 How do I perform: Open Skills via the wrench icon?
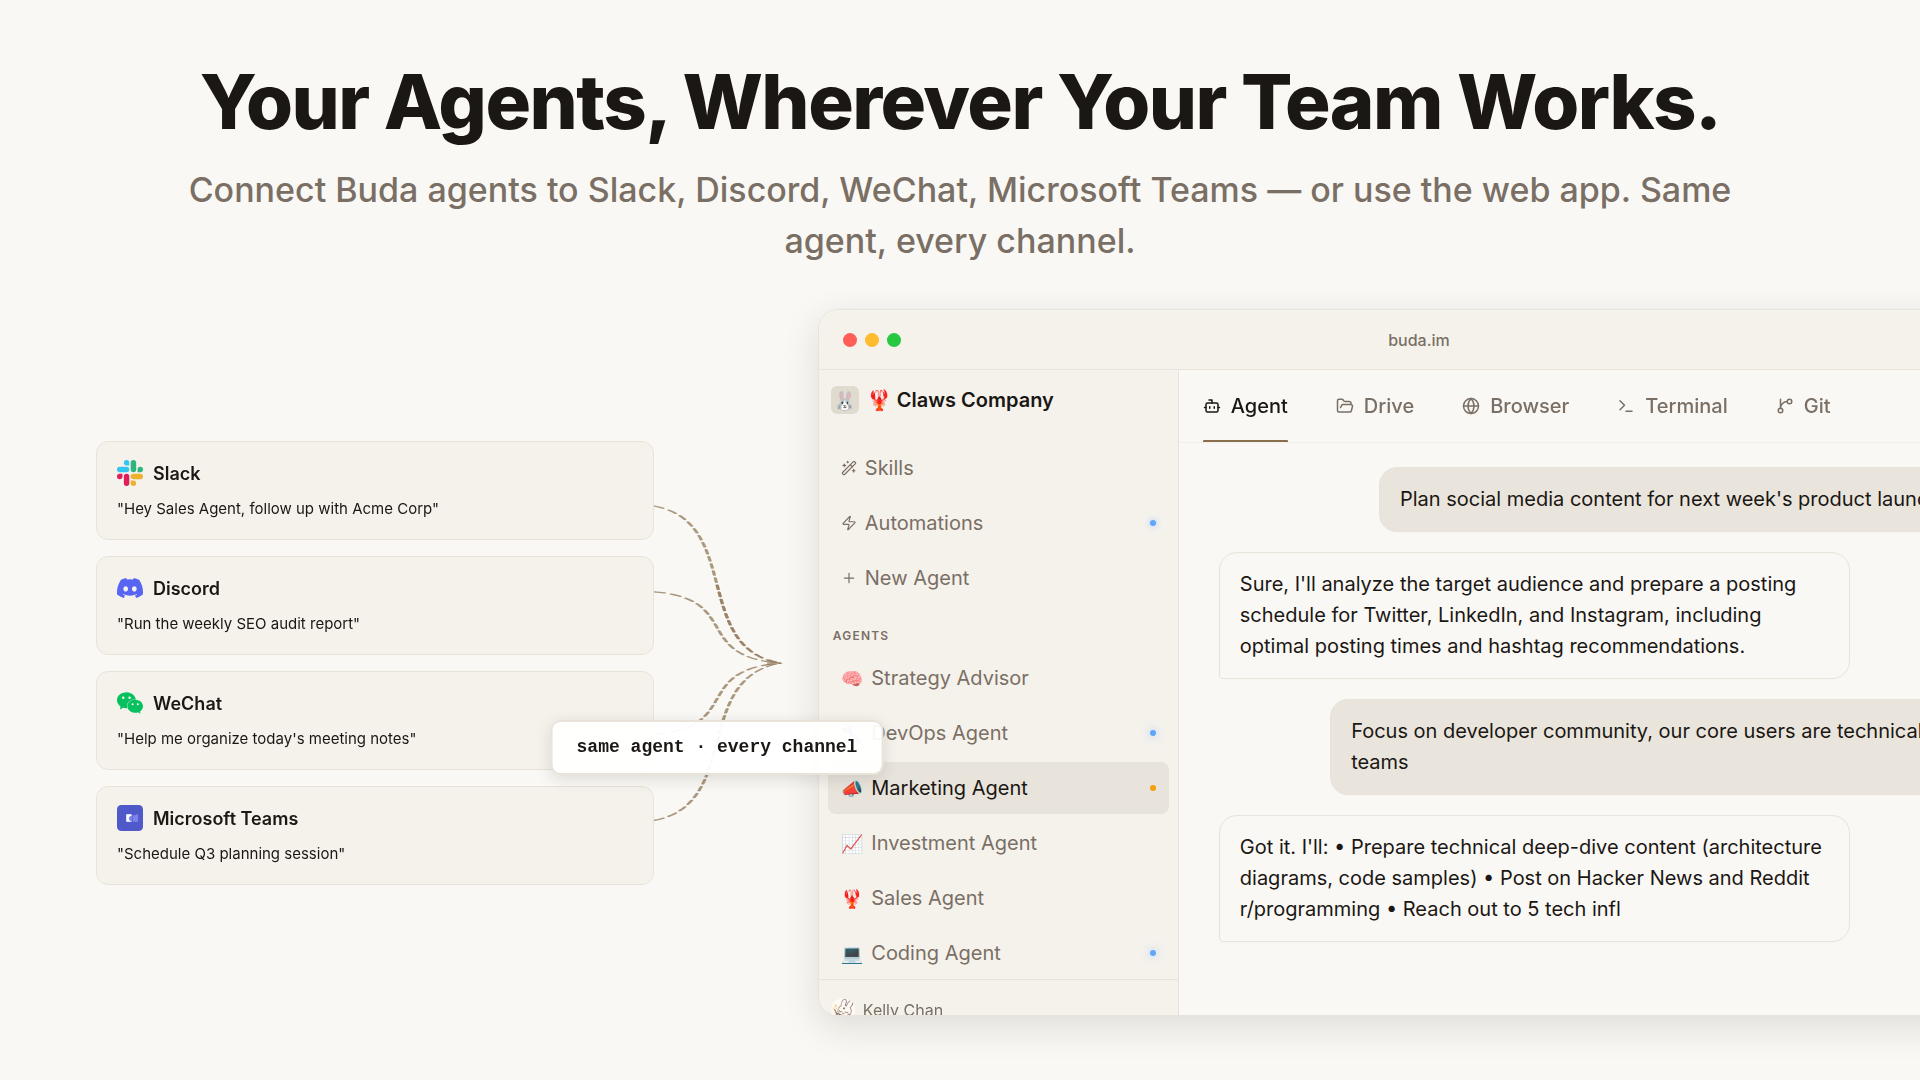848,467
